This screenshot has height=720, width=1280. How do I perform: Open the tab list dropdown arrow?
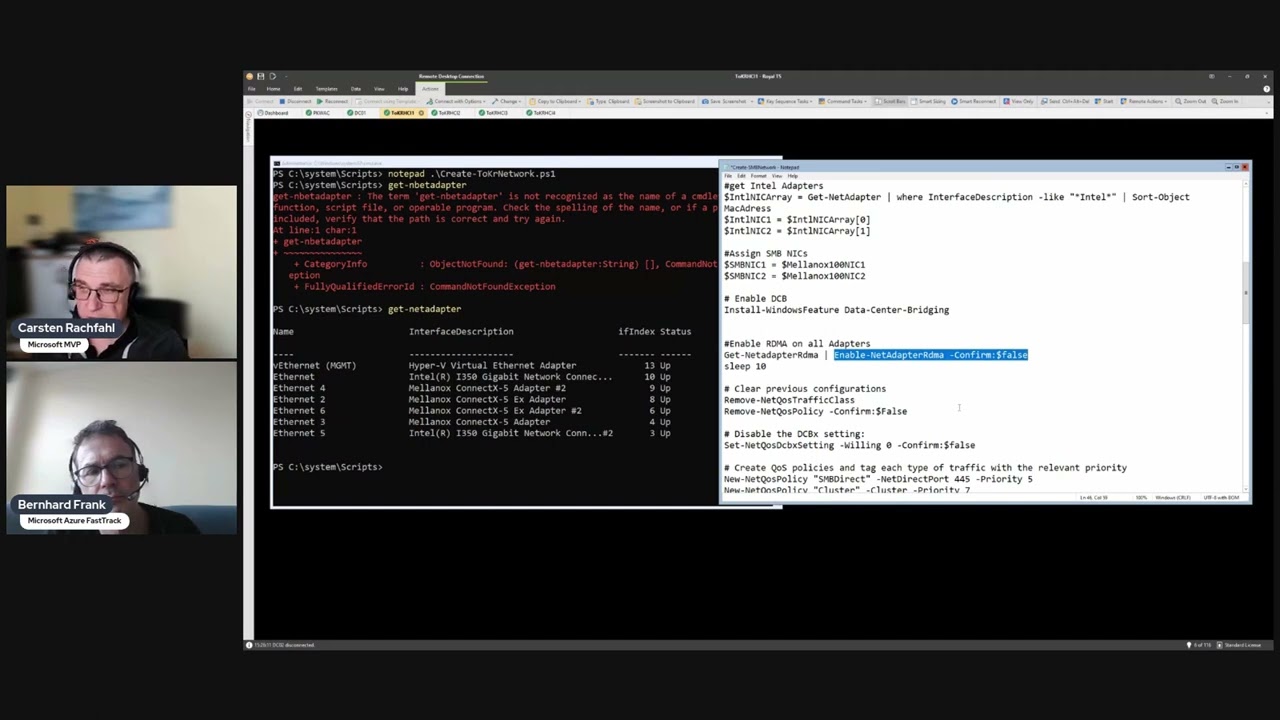(x=1268, y=113)
